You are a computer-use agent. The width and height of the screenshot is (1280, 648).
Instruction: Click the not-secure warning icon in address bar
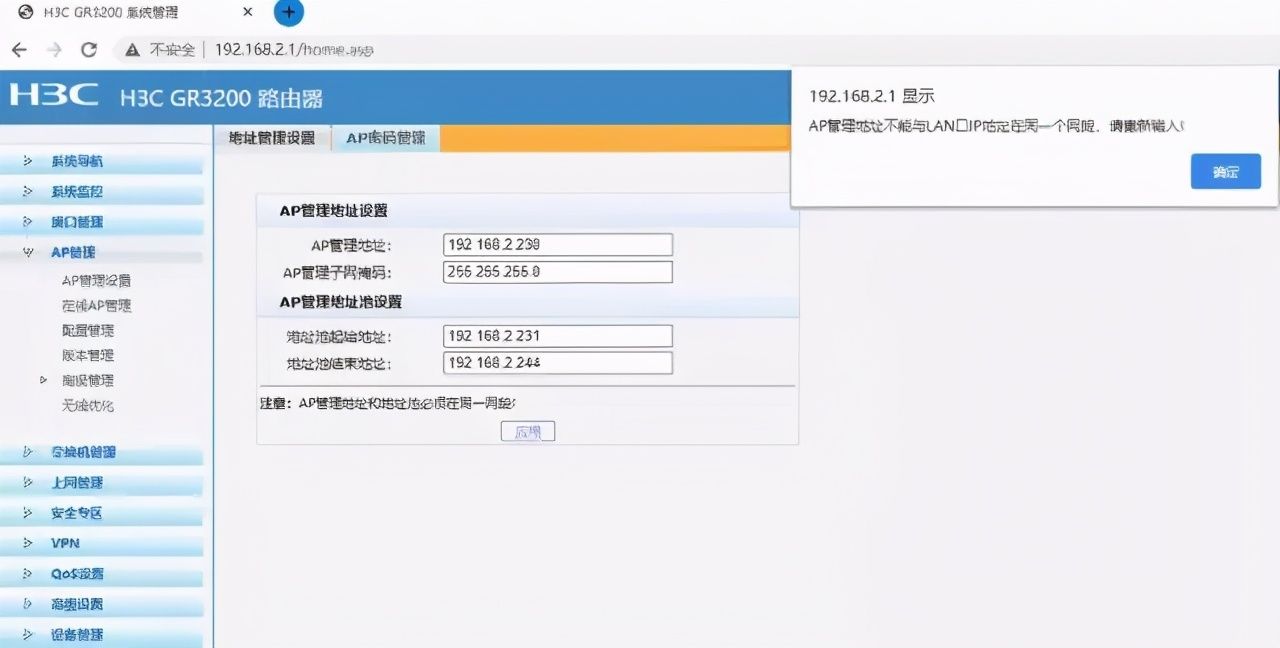point(132,49)
